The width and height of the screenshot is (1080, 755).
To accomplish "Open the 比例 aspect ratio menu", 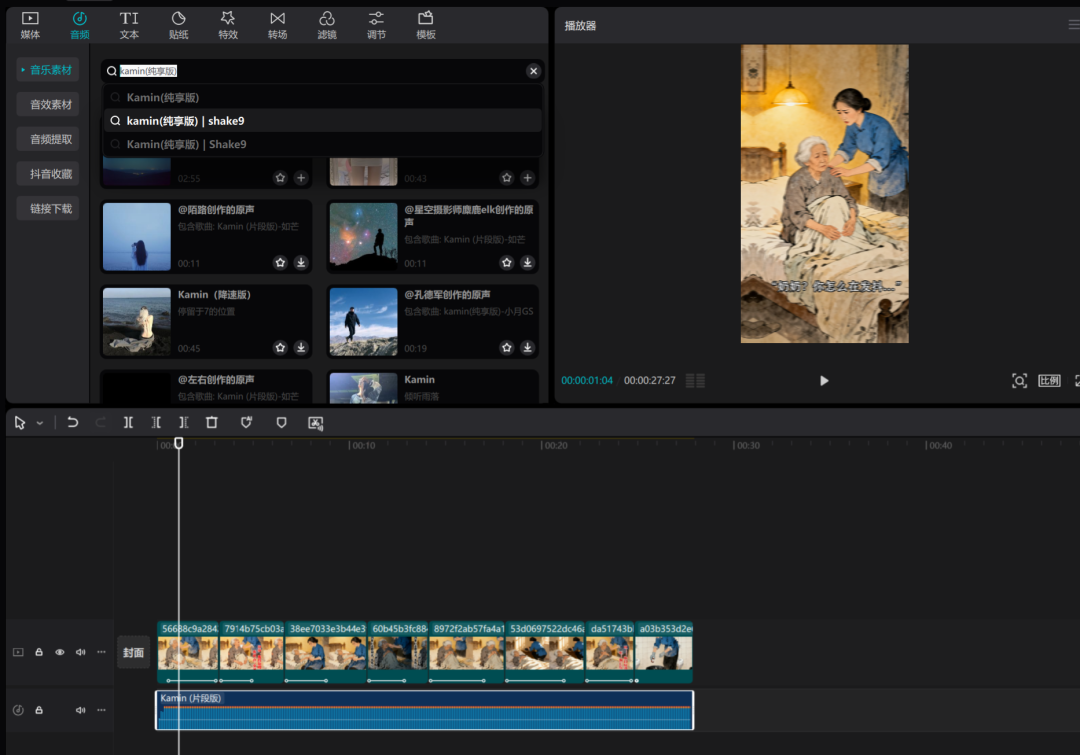I will click(1049, 381).
